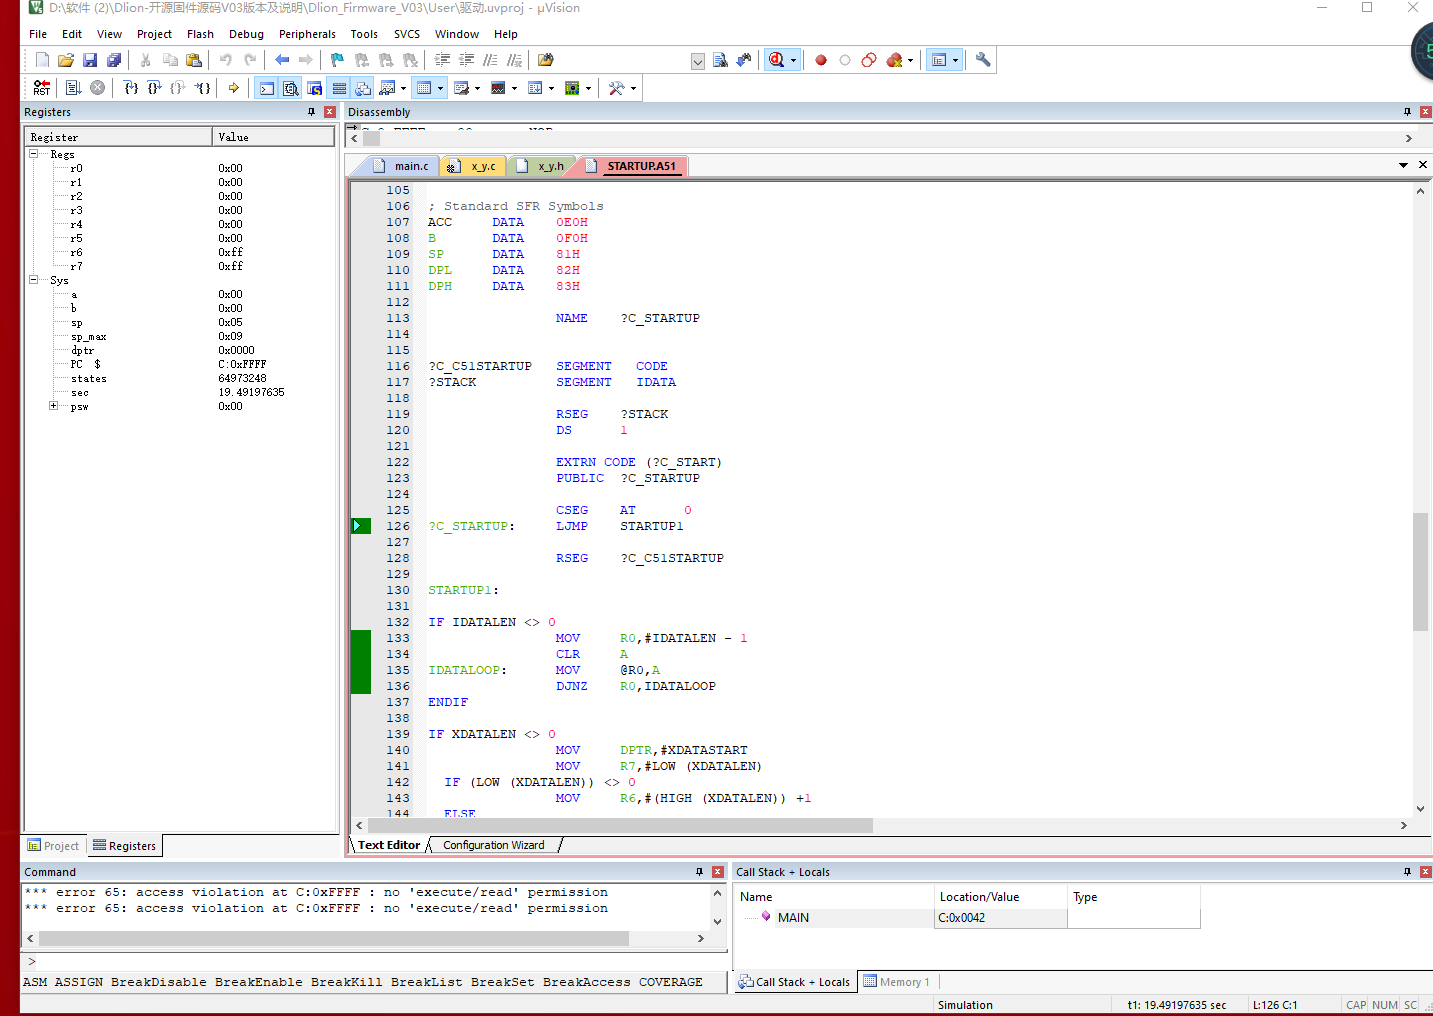Navigate backwards with blue arrow icon
Image resolution: width=1433 pixels, height=1016 pixels.
(282, 60)
